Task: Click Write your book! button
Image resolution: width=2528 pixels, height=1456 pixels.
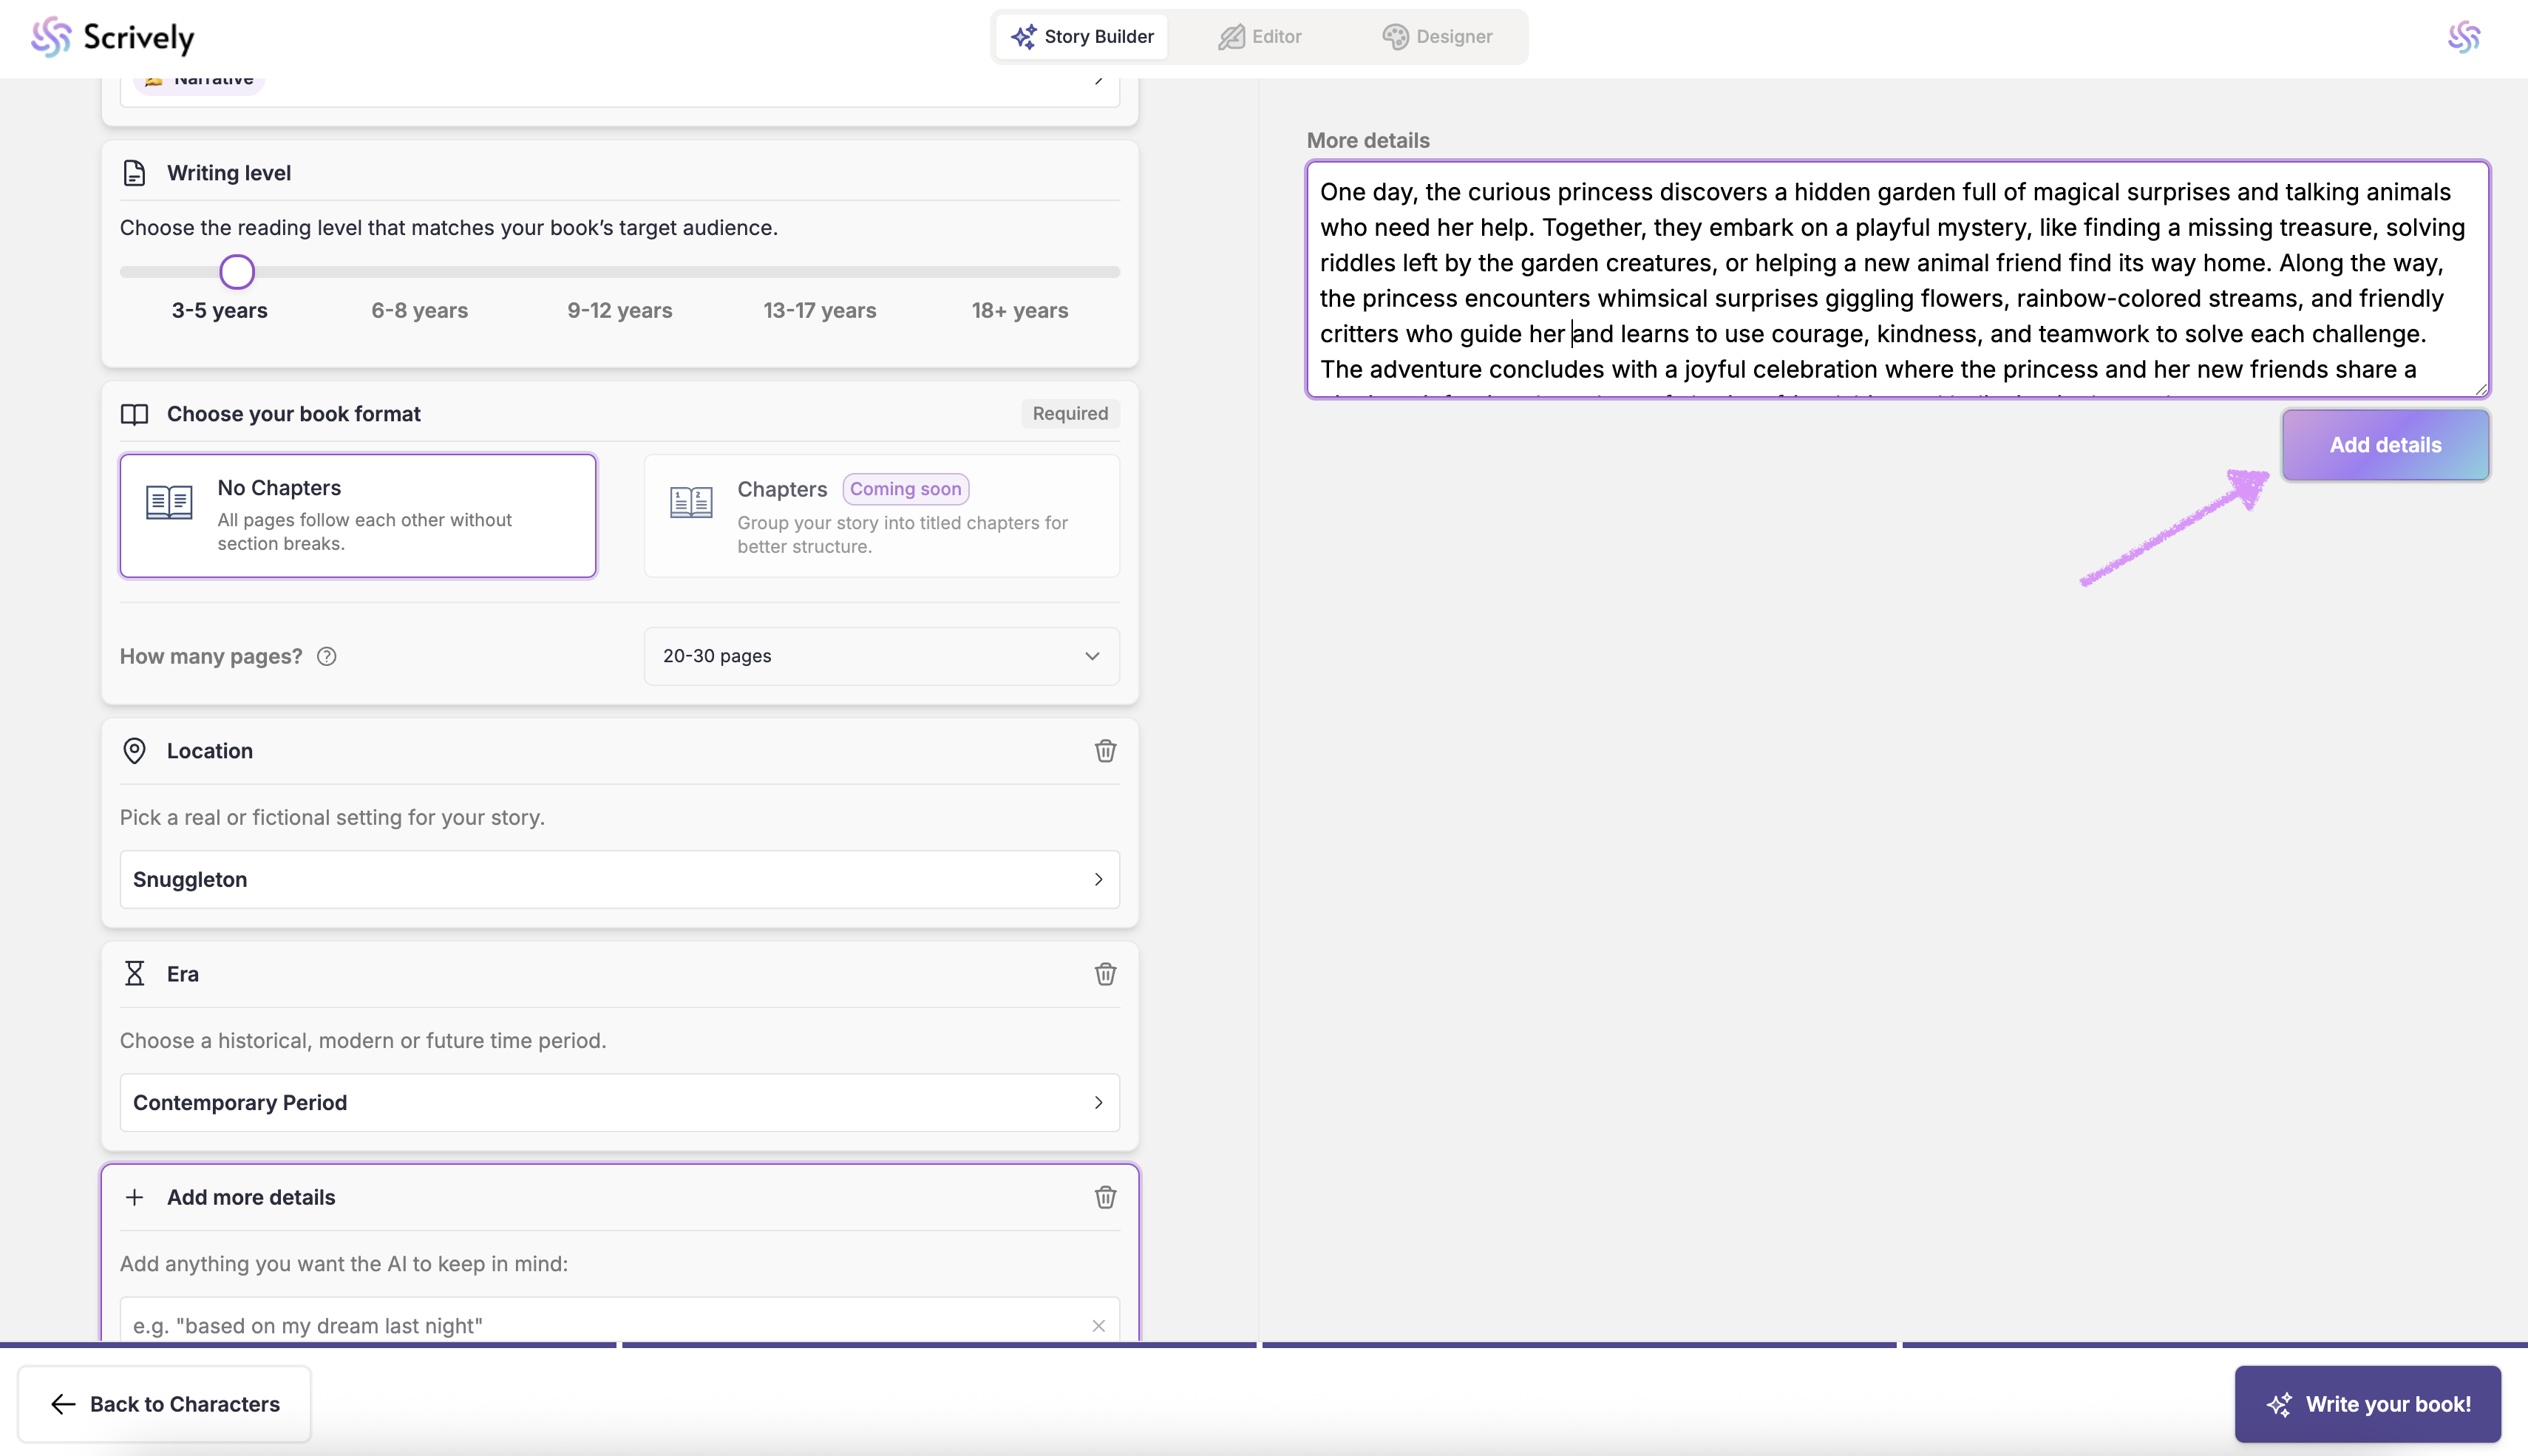Action: pyautogui.click(x=2367, y=1404)
